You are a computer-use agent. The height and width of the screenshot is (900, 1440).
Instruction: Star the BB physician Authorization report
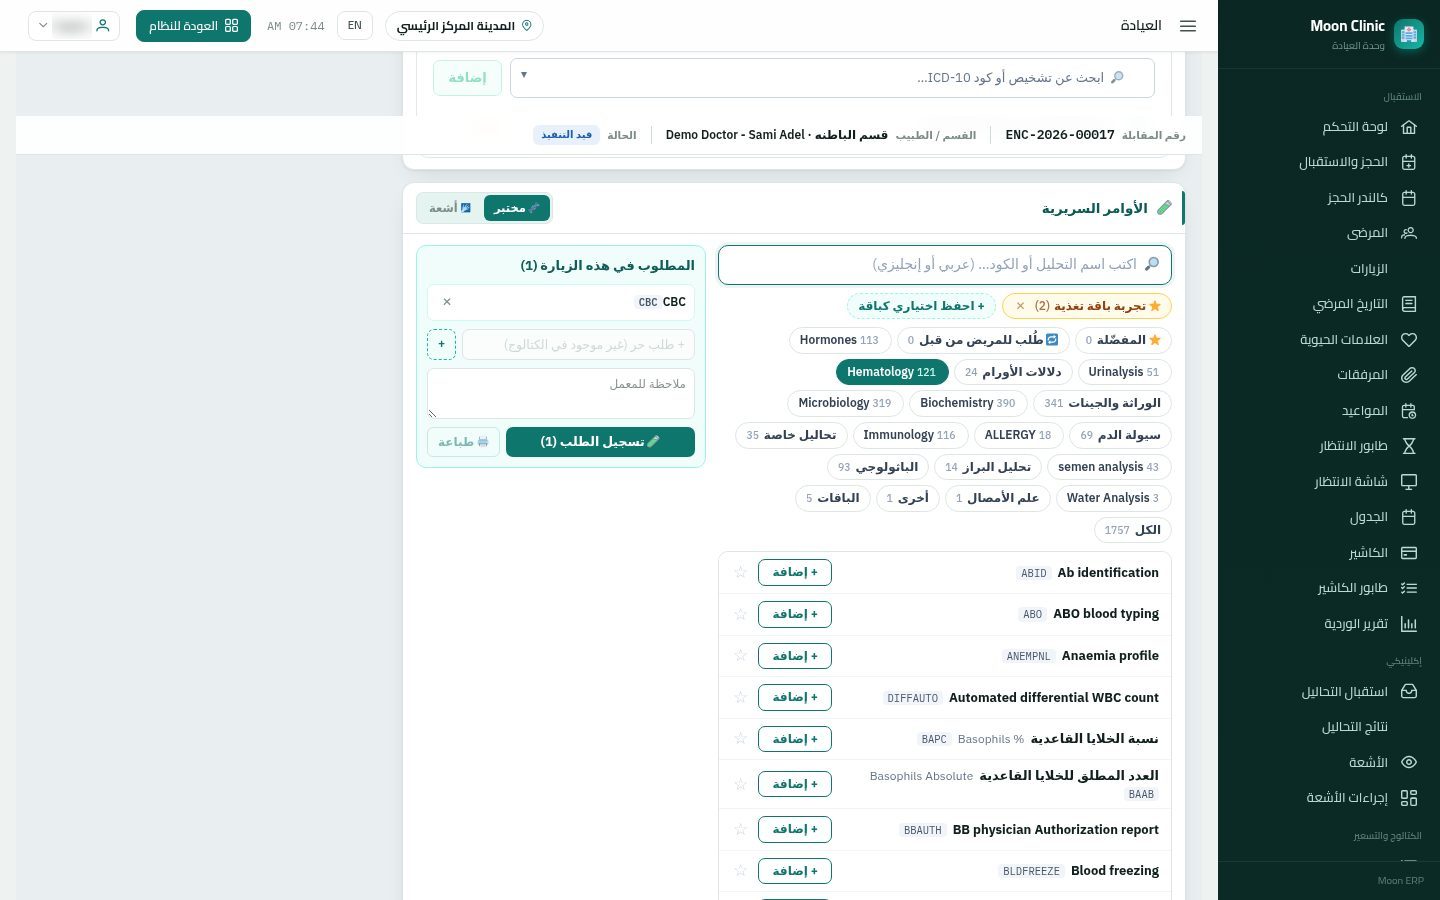741,830
